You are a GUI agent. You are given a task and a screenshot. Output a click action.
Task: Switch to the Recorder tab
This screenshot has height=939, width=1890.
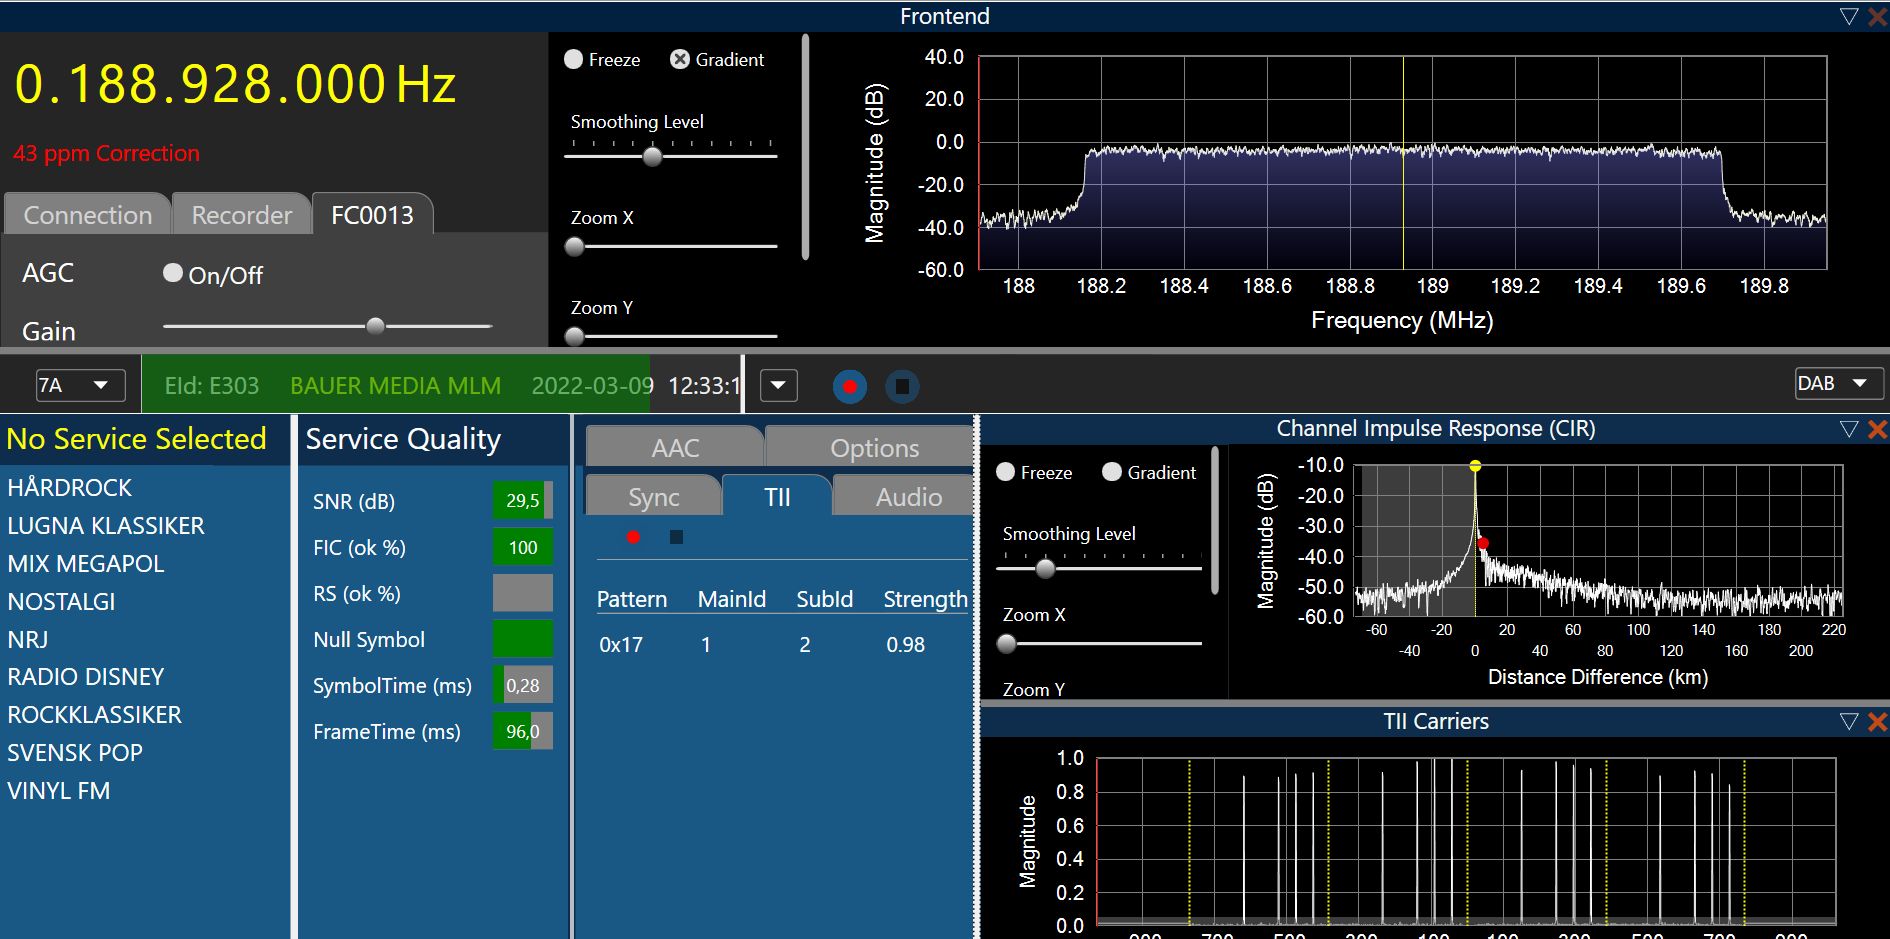pos(241,215)
